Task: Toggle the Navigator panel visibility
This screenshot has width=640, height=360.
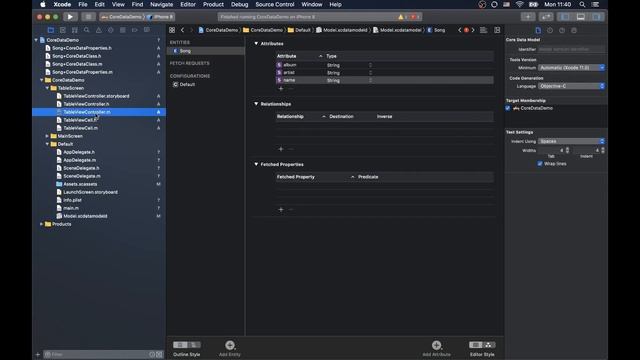Action: click(x=565, y=17)
